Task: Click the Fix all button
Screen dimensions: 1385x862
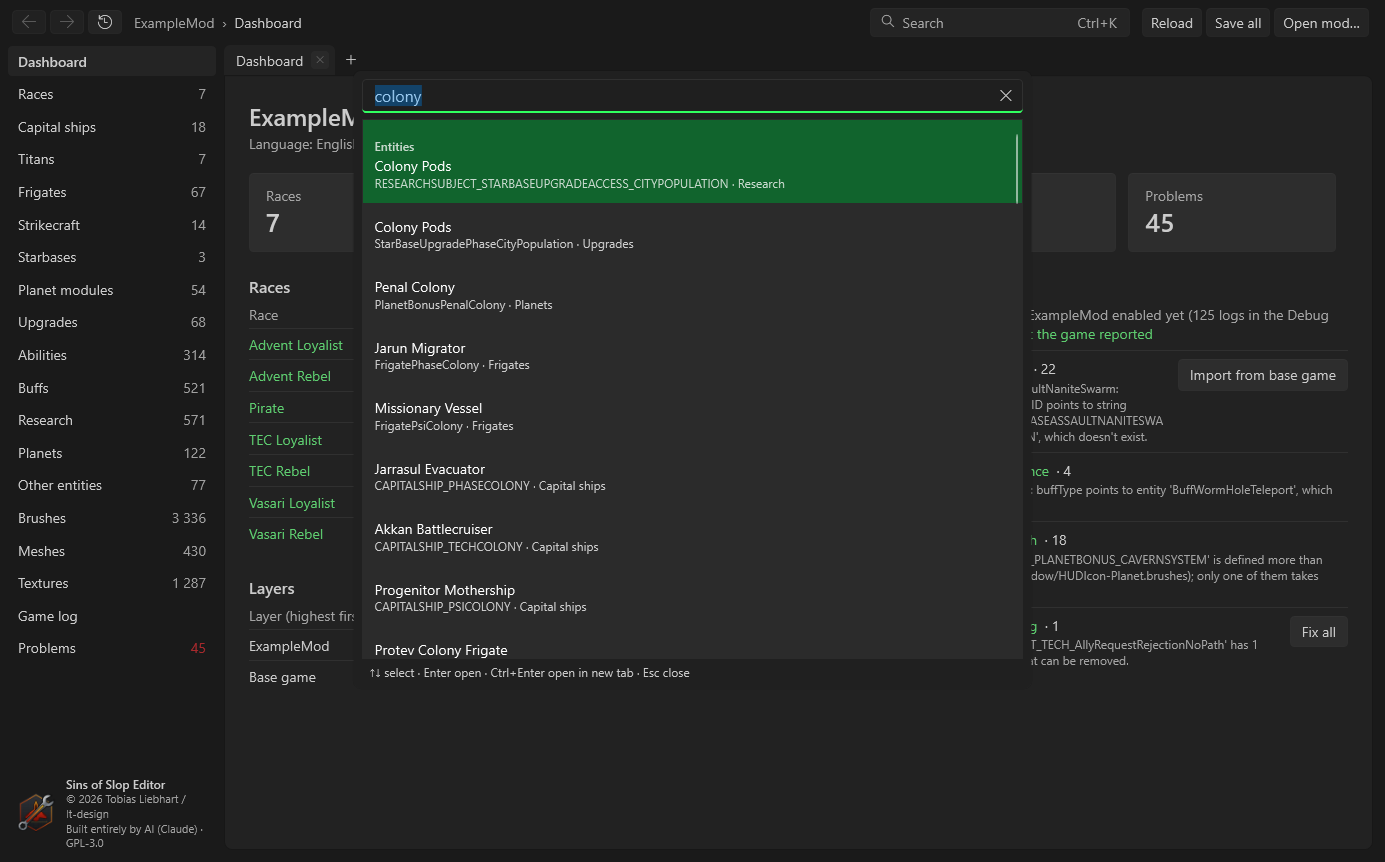Action: [x=1319, y=632]
